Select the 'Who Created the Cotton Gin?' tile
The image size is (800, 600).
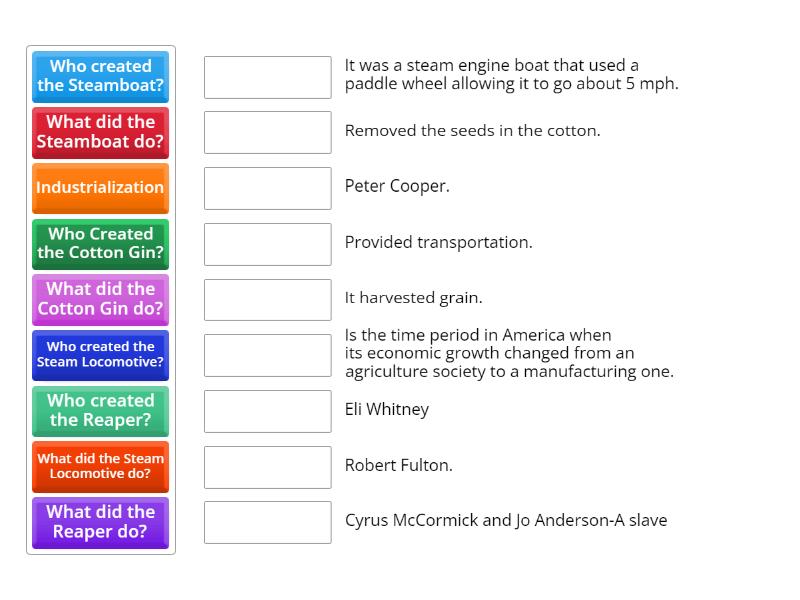coord(100,243)
